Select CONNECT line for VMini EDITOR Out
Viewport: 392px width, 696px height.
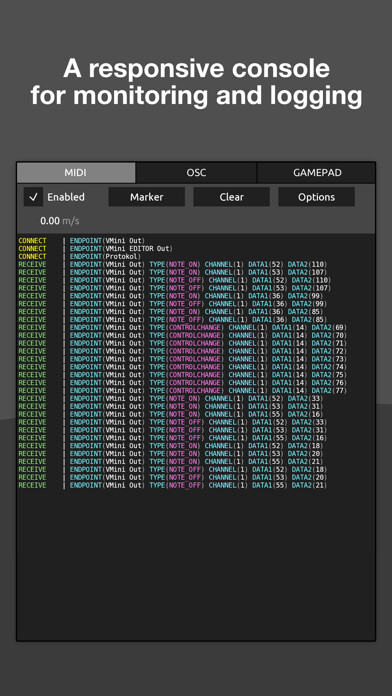click(x=95, y=249)
